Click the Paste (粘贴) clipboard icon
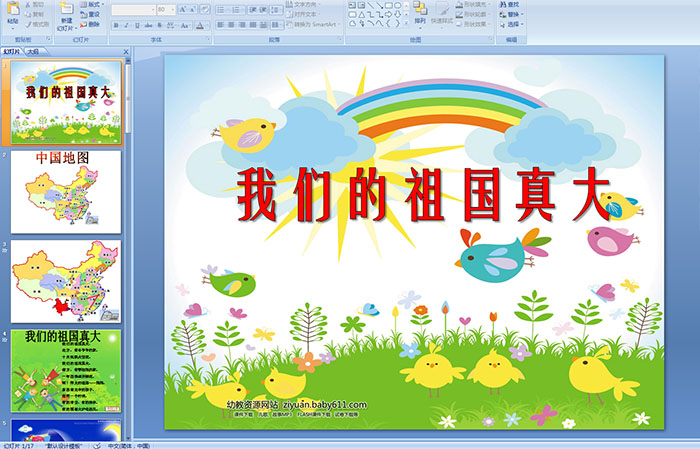The height and width of the screenshot is (449, 700). pyautogui.click(x=13, y=8)
